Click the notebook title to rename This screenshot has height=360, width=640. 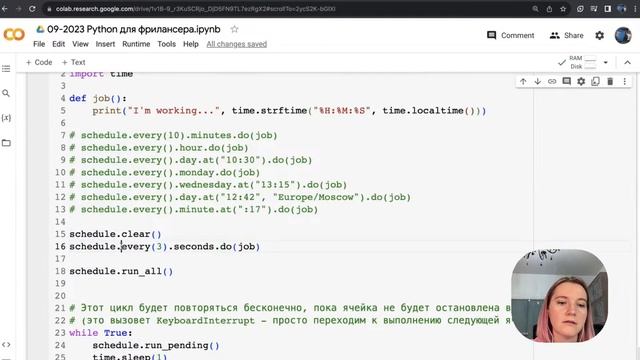[x=133, y=29]
